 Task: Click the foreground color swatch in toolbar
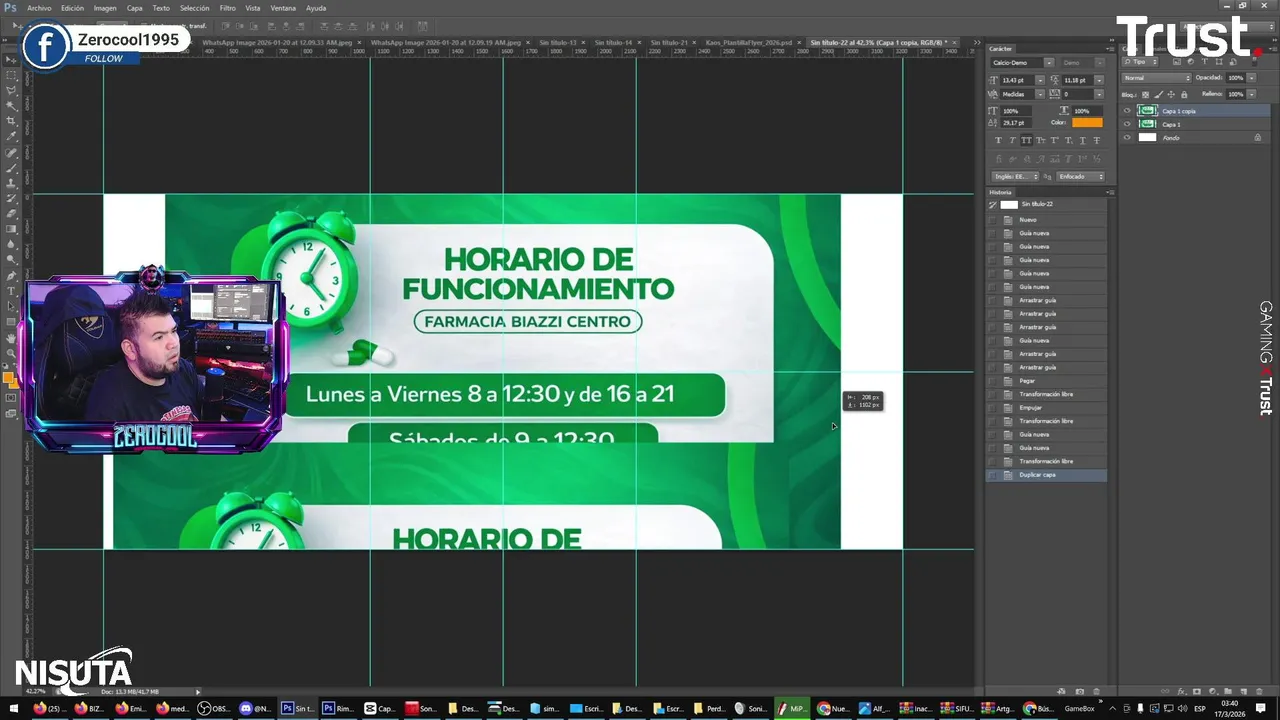point(9,377)
